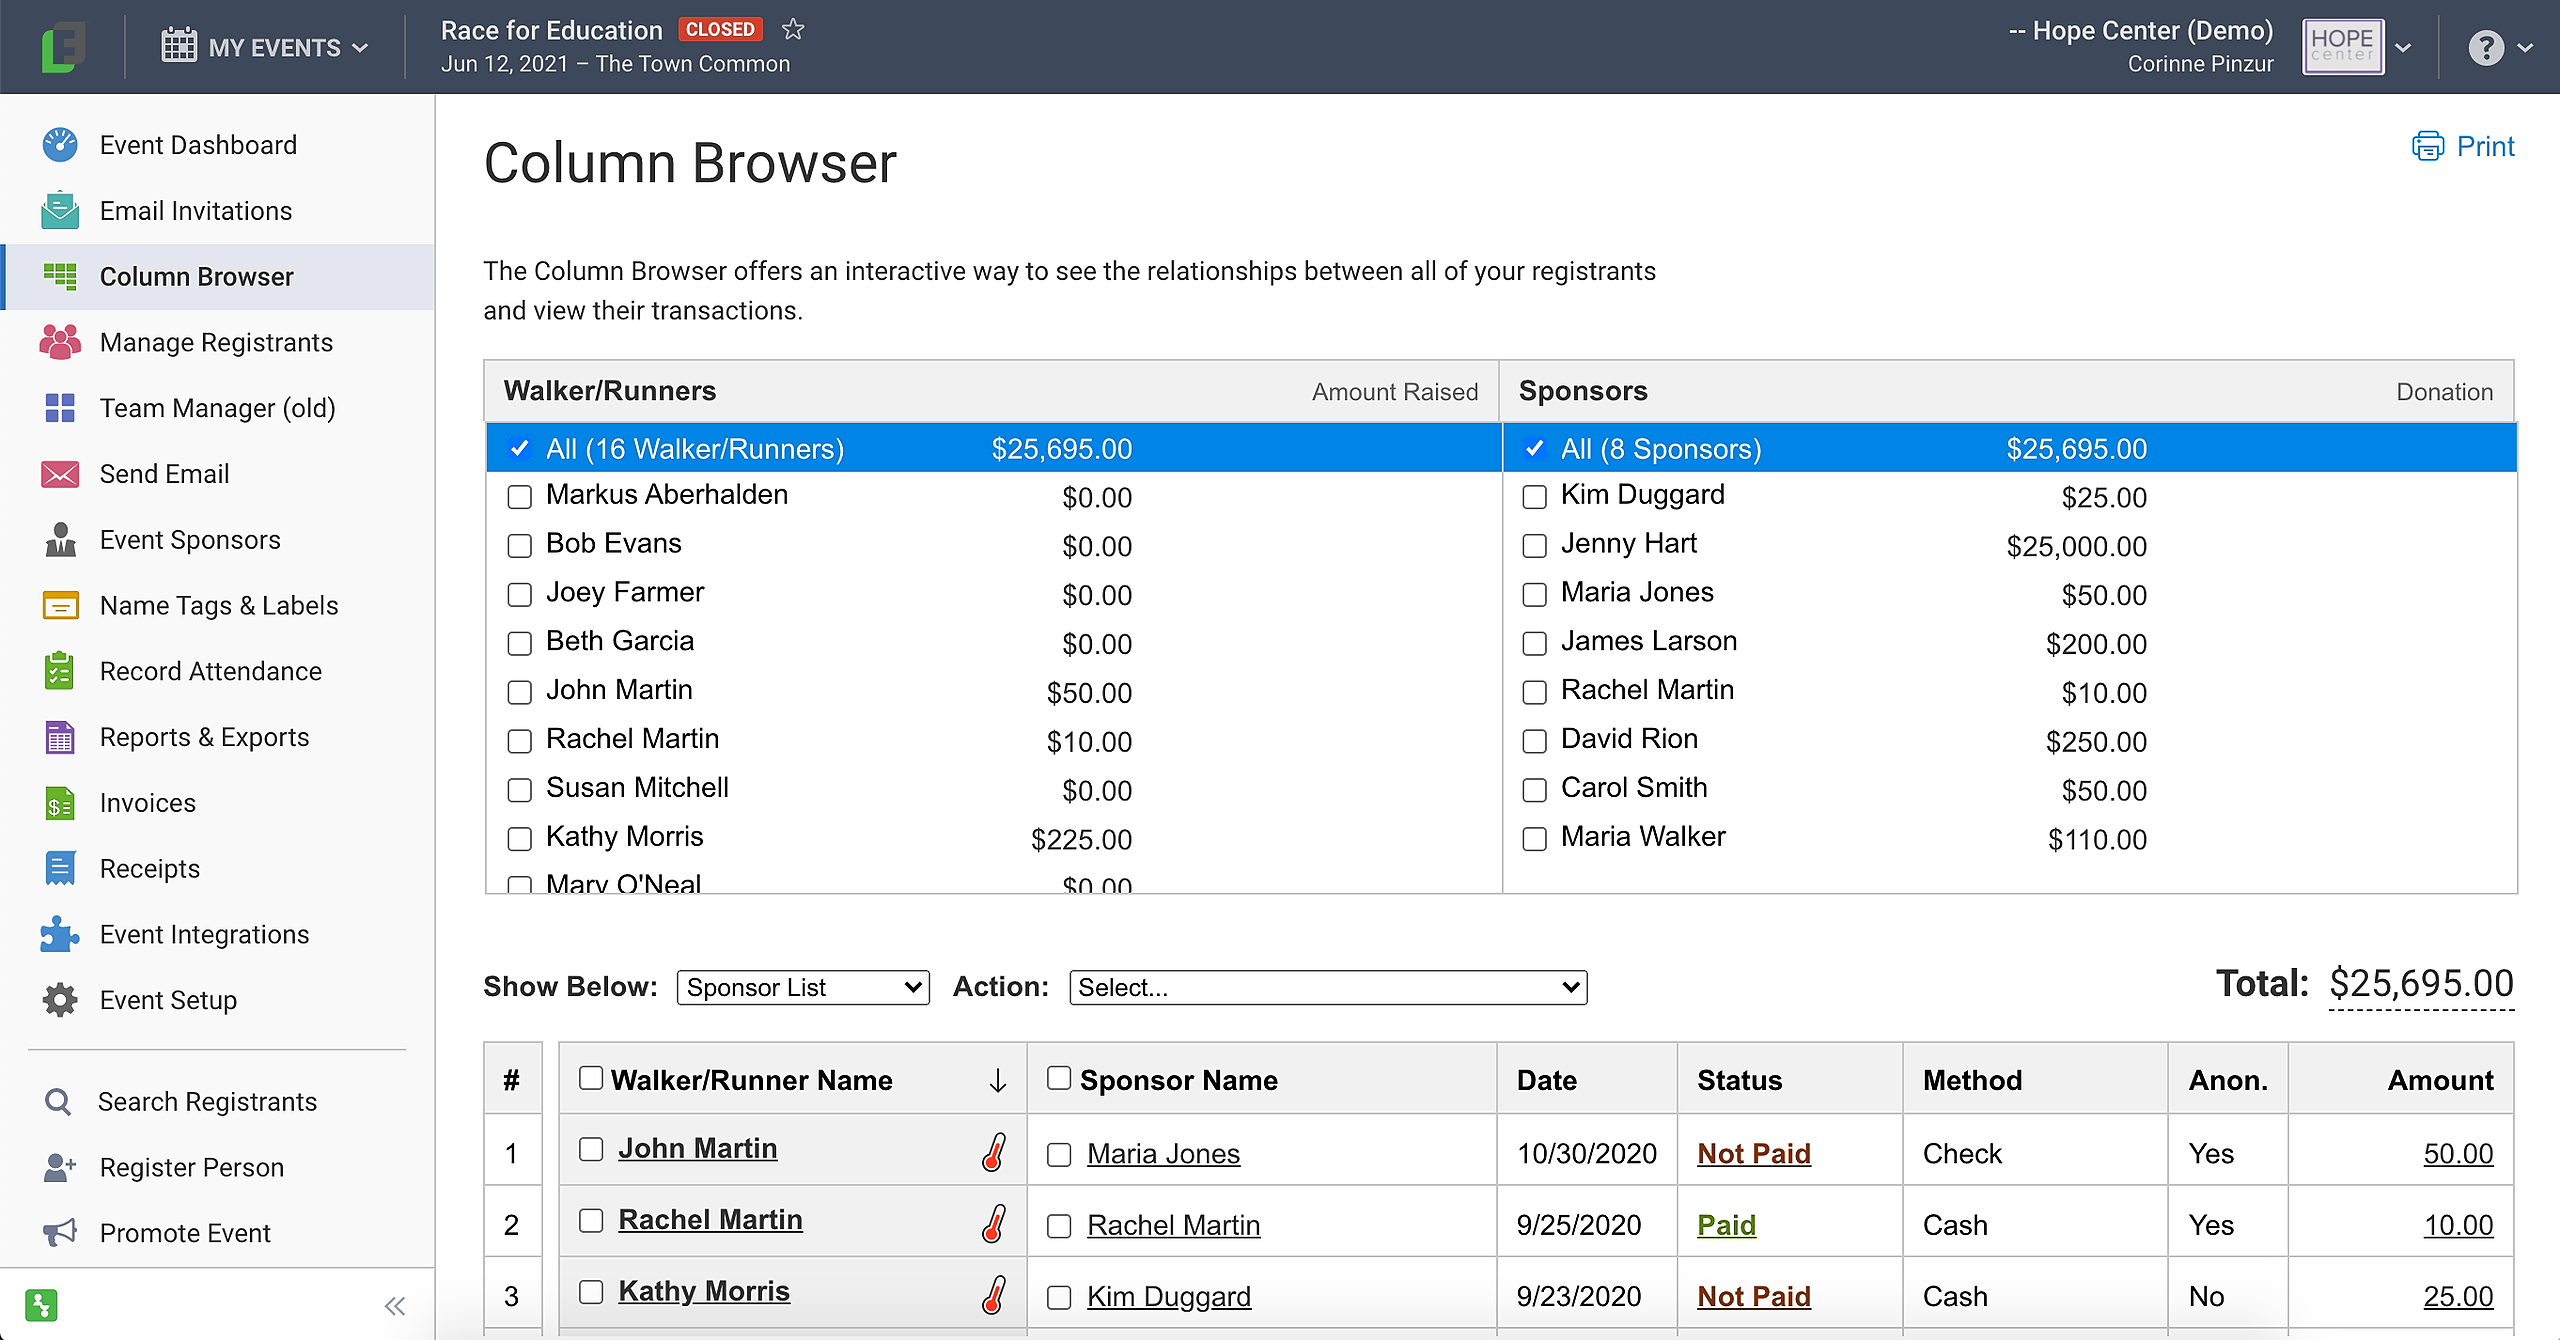Viewport: 2560px width, 1340px height.
Task: Check the Jenny Hart sponsor checkbox
Action: [1534, 546]
